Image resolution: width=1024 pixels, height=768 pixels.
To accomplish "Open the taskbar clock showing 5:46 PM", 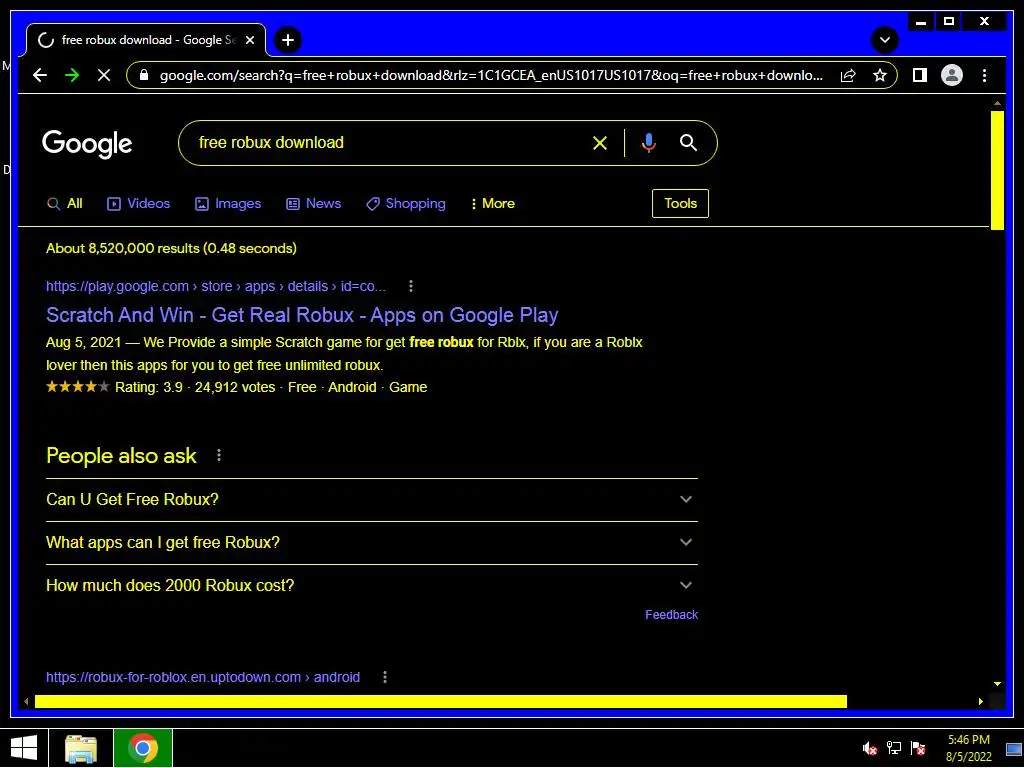I will (968, 748).
